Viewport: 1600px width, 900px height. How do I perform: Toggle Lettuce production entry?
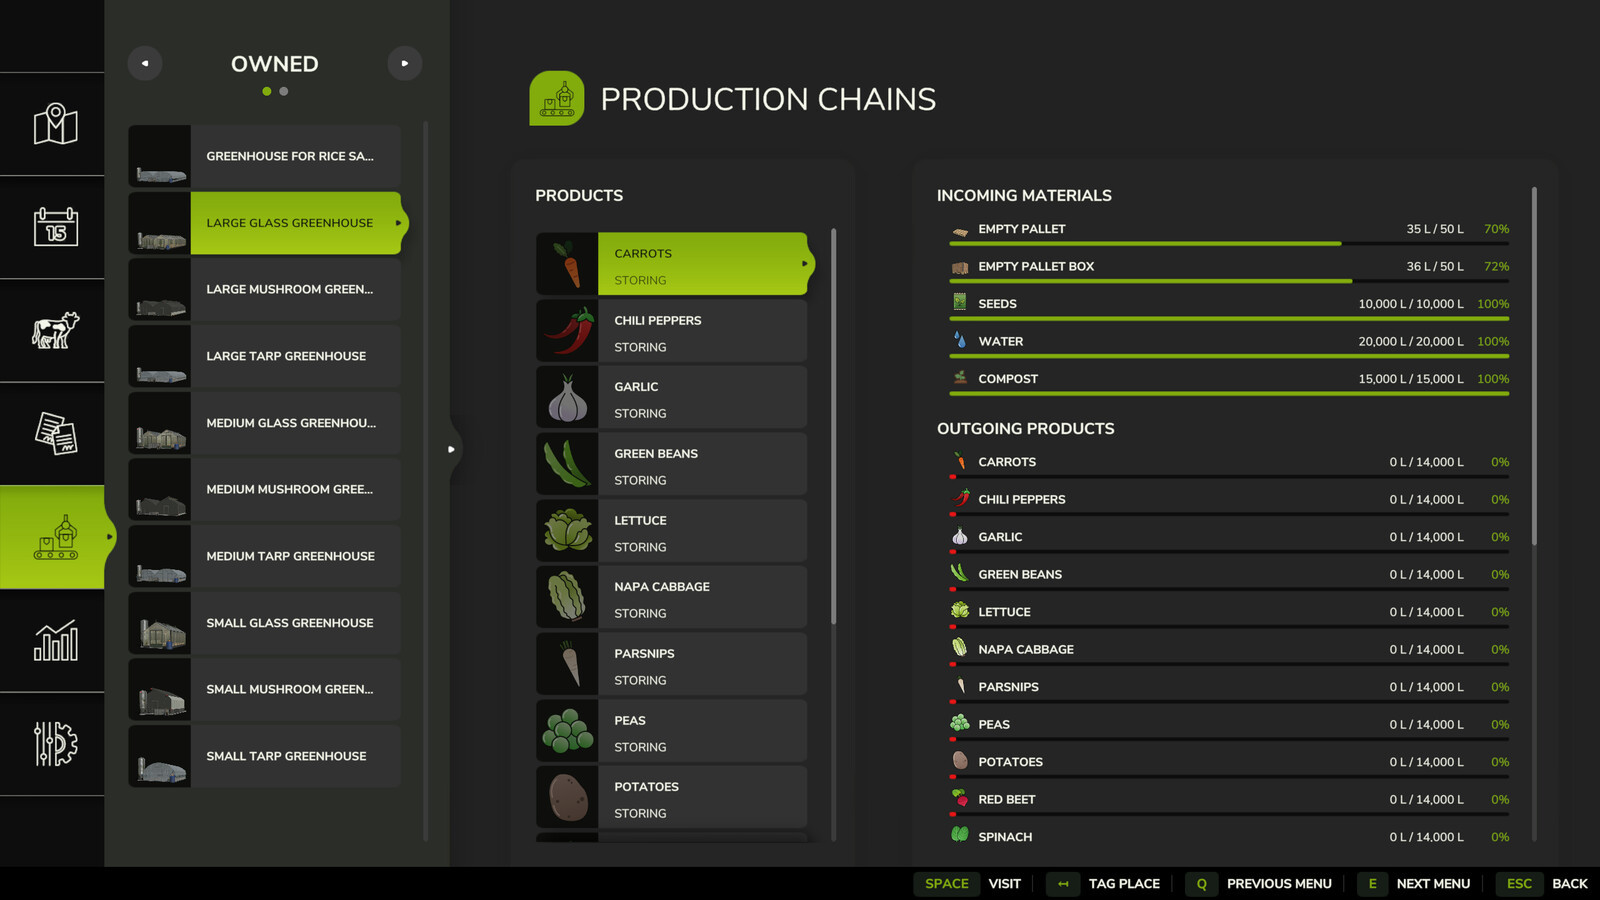[x=702, y=533]
